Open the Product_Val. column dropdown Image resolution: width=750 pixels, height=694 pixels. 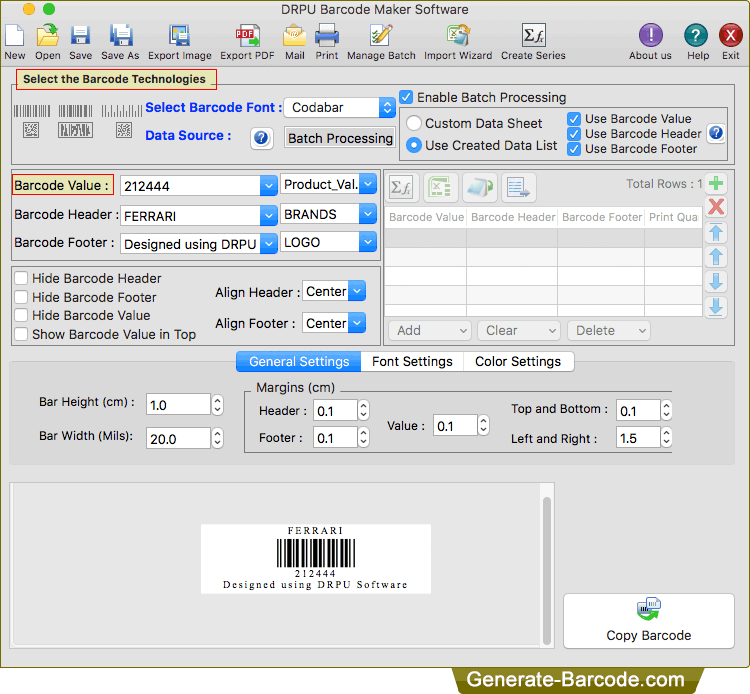367,184
